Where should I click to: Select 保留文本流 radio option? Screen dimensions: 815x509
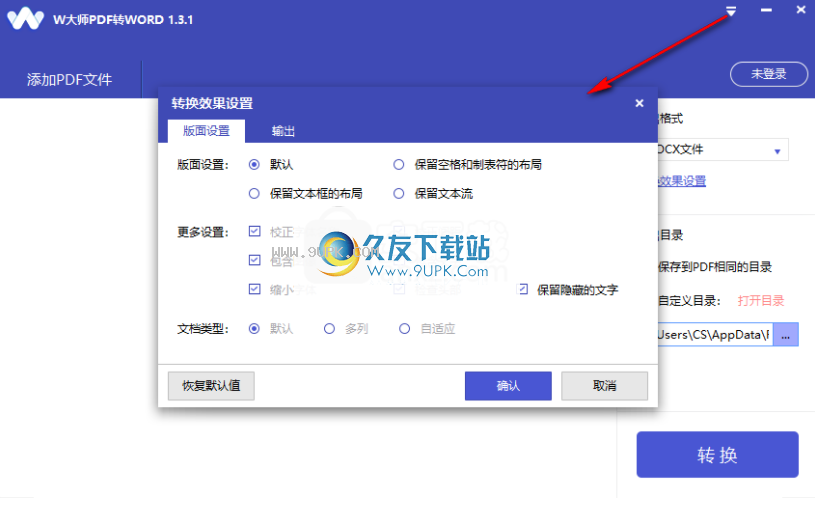click(x=399, y=194)
